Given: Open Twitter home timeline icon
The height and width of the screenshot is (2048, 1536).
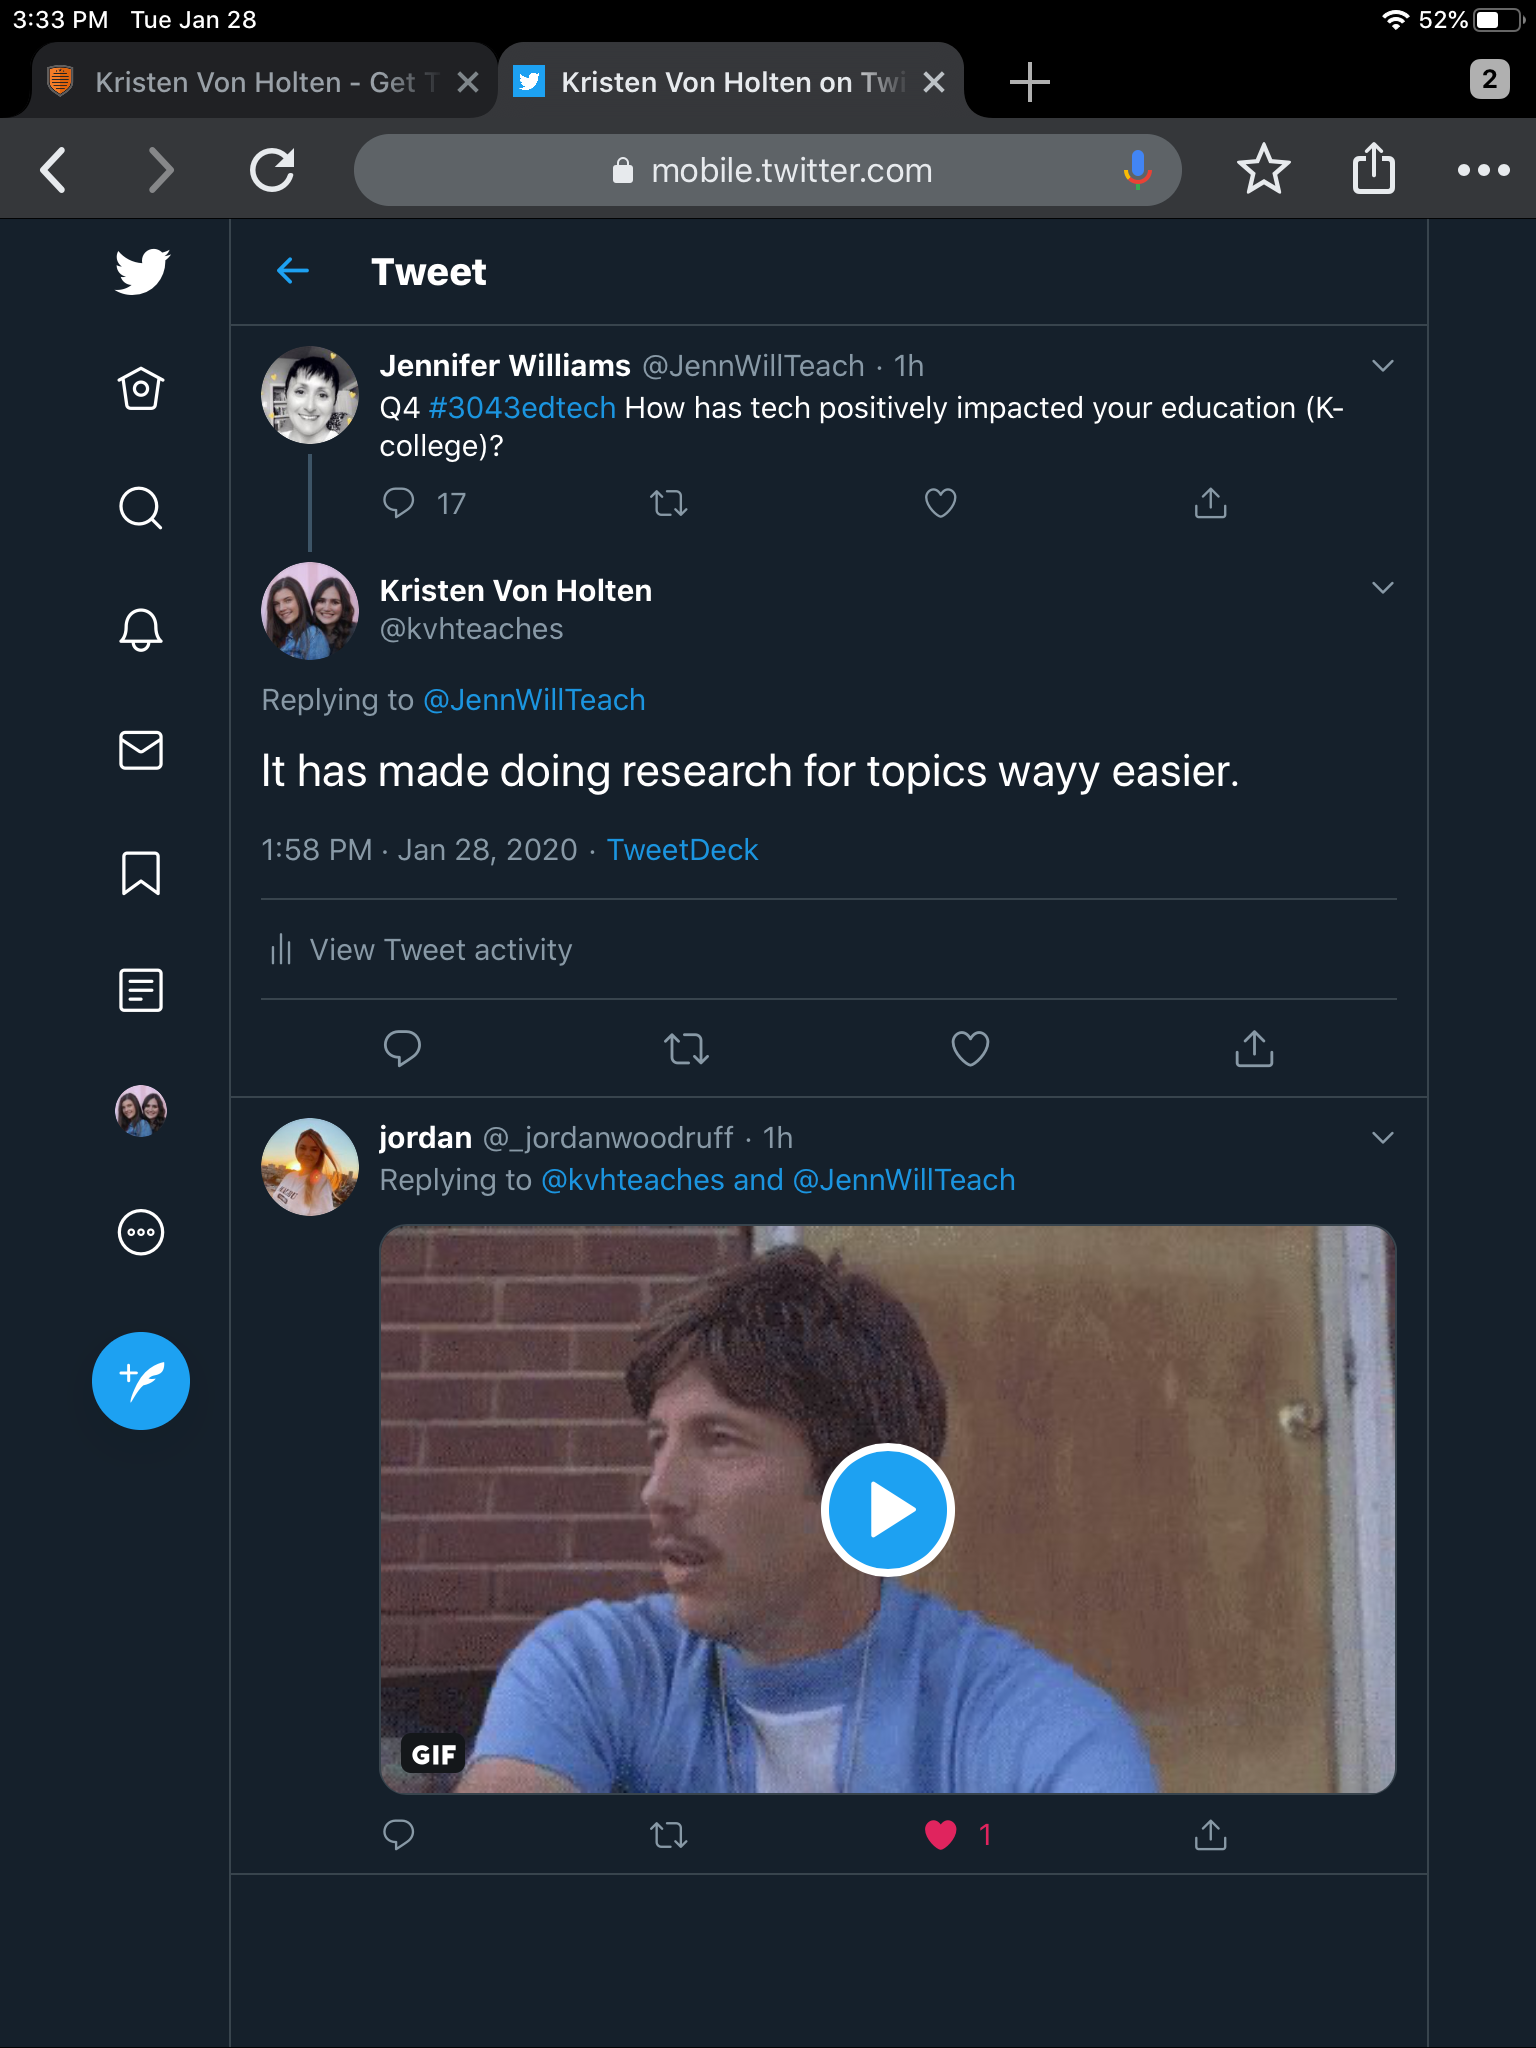Looking at the screenshot, I should (x=141, y=389).
